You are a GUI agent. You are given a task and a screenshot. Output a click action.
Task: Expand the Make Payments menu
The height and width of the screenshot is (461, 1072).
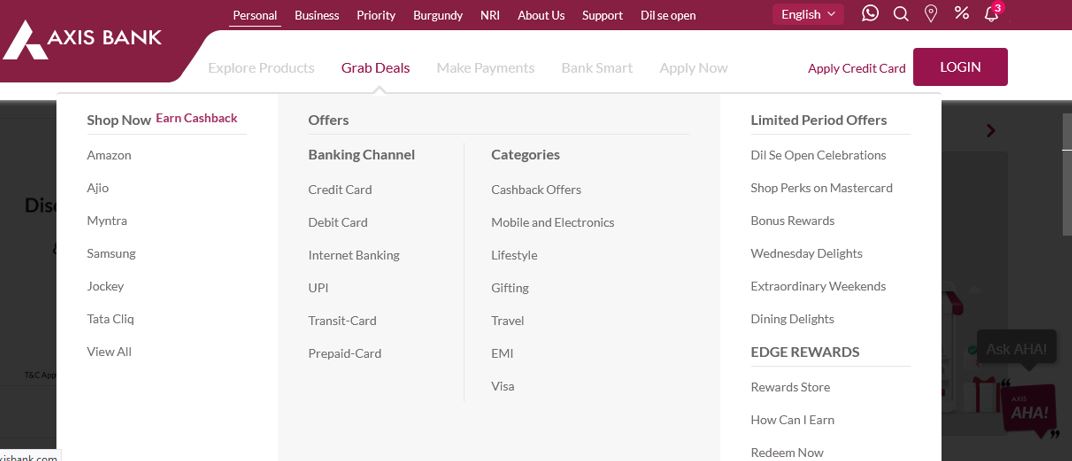[x=485, y=68]
